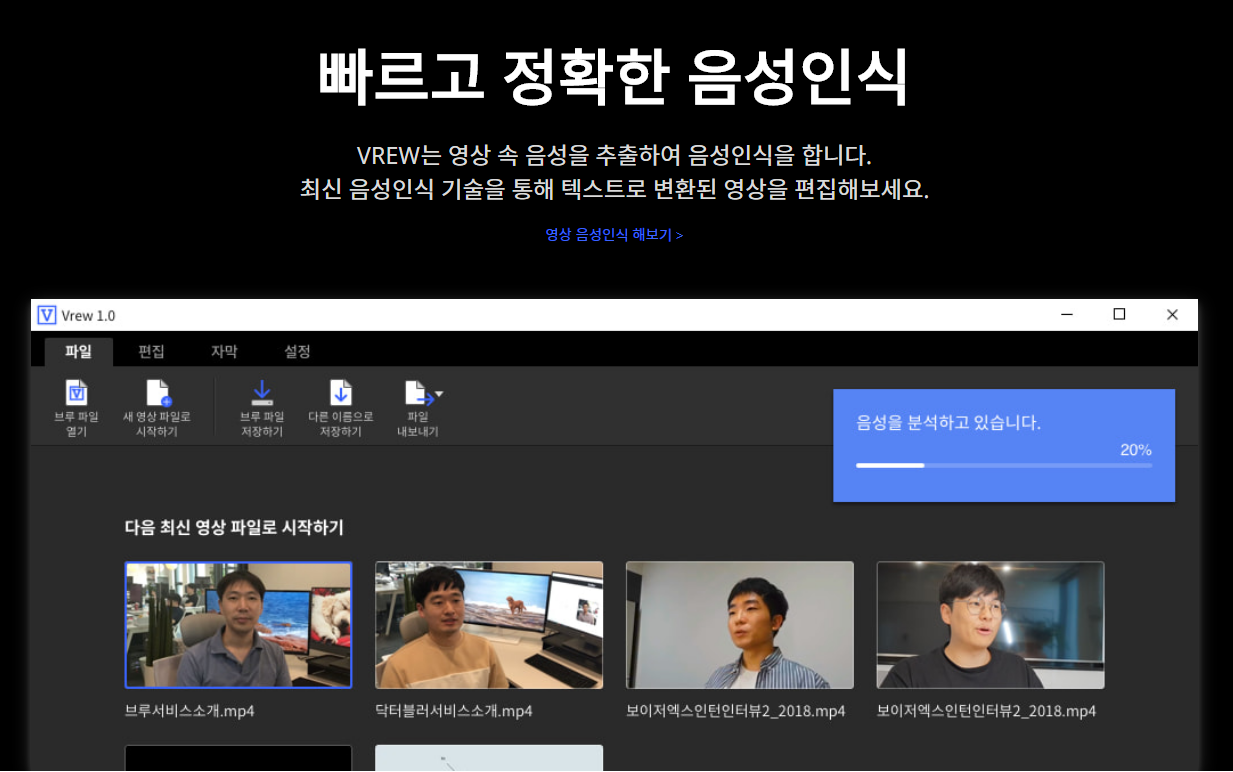Click the 20% analysis progress bar
The height and width of the screenshot is (772, 1233).
click(x=1004, y=465)
